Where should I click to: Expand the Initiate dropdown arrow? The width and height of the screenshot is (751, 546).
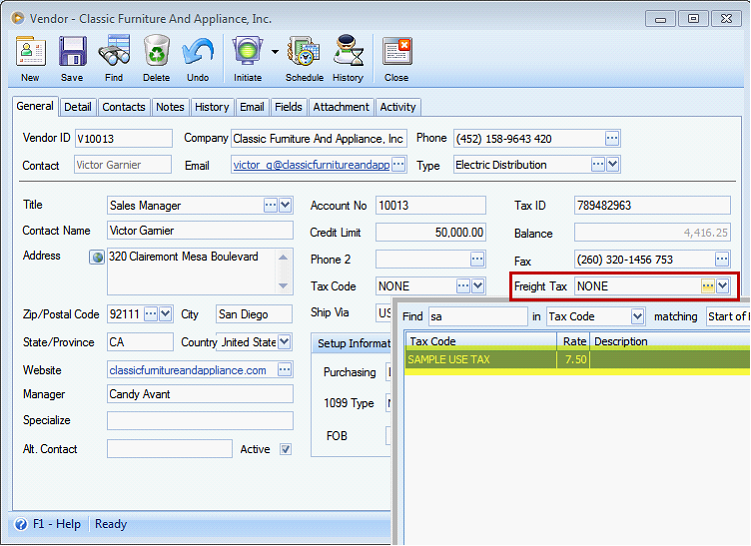click(x=275, y=52)
